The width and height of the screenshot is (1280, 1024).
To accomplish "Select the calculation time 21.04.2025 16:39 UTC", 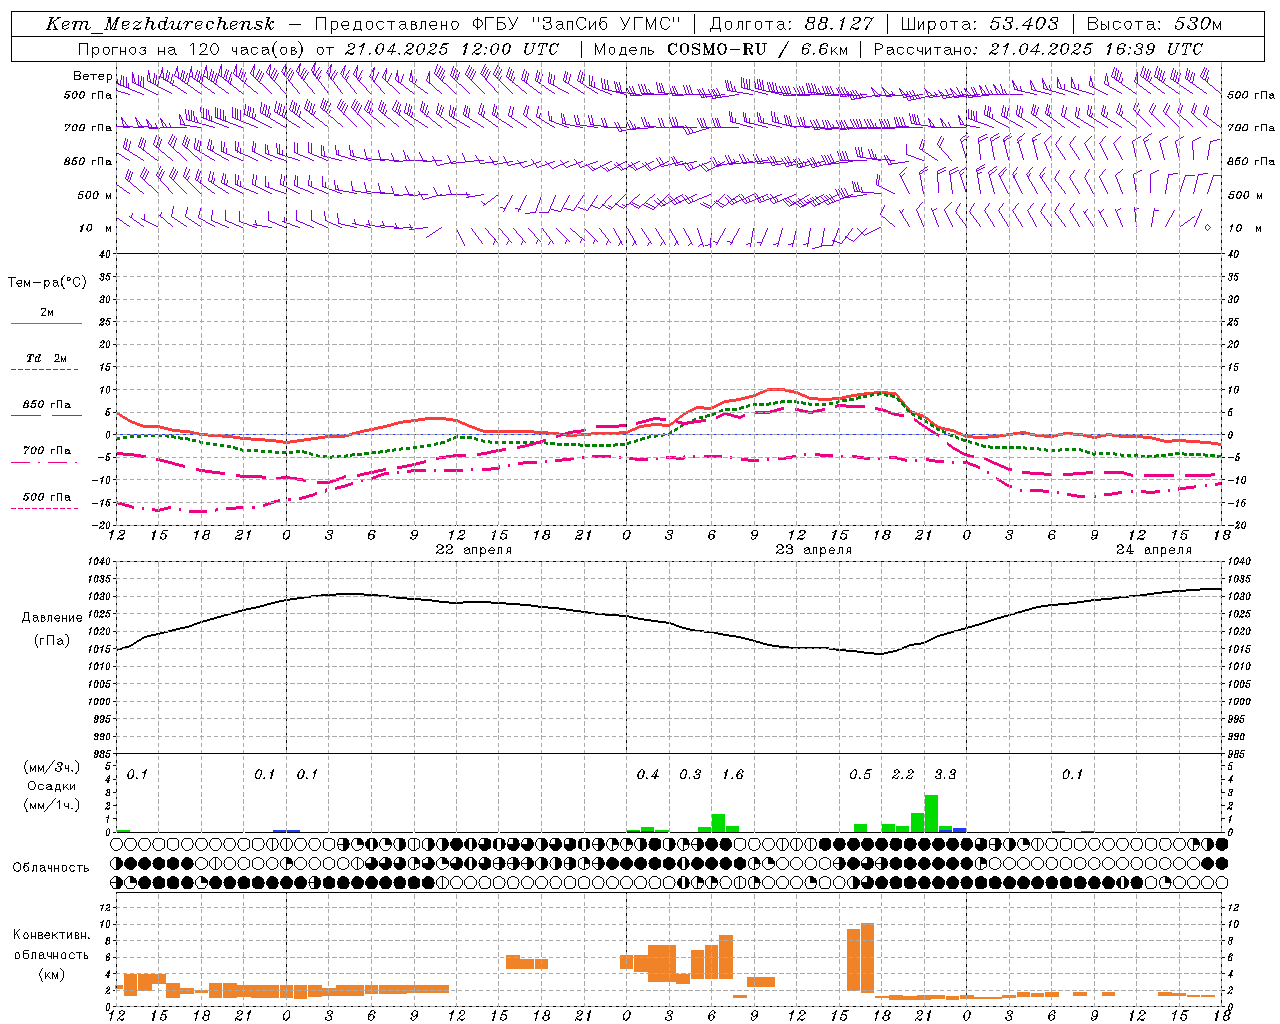I will click(x=1096, y=49).
